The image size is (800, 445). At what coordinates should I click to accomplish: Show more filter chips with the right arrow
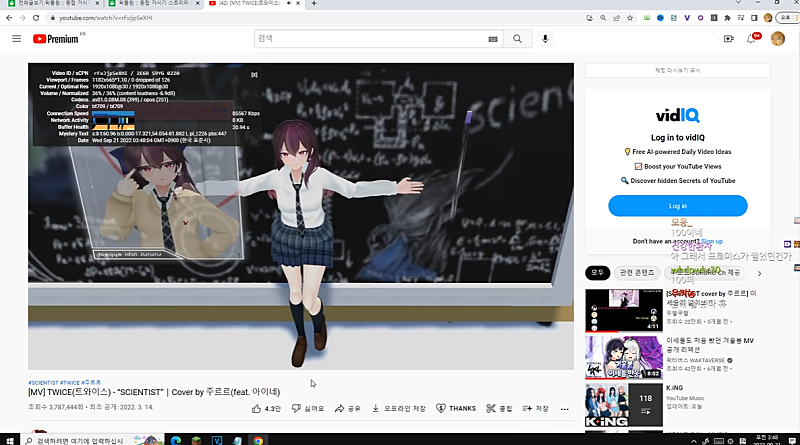[x=759, y=274]
